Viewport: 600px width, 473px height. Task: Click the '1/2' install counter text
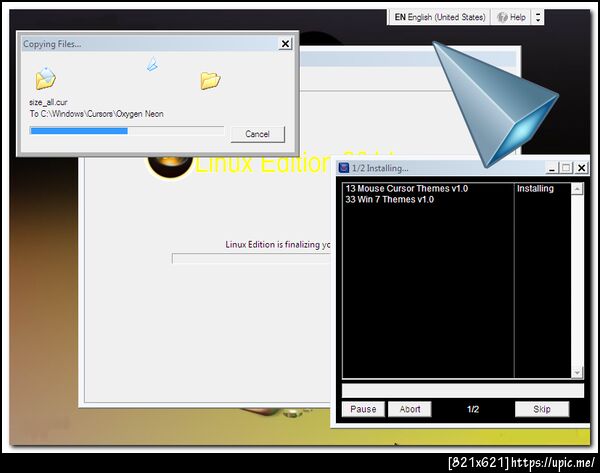click(473, 409)
